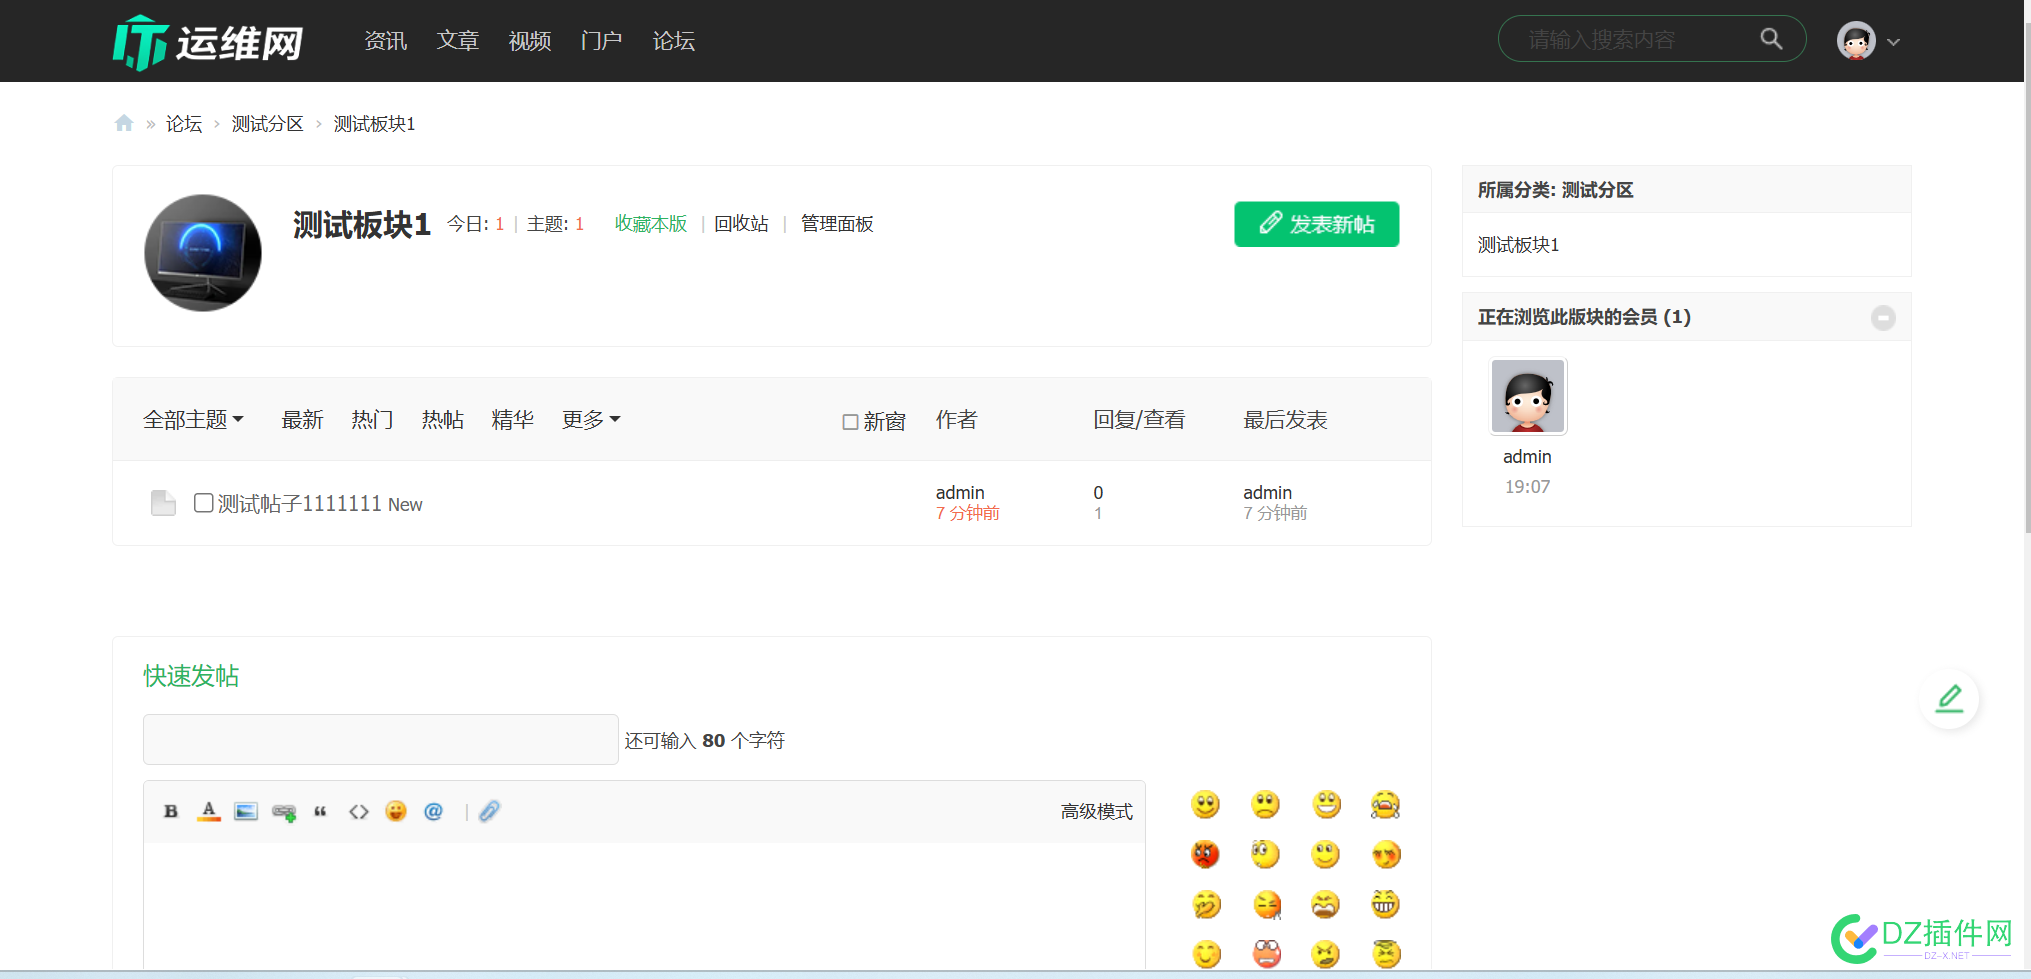
Task: Open the 全部主题 filter dropdown
Action: (x=194, y=419)
